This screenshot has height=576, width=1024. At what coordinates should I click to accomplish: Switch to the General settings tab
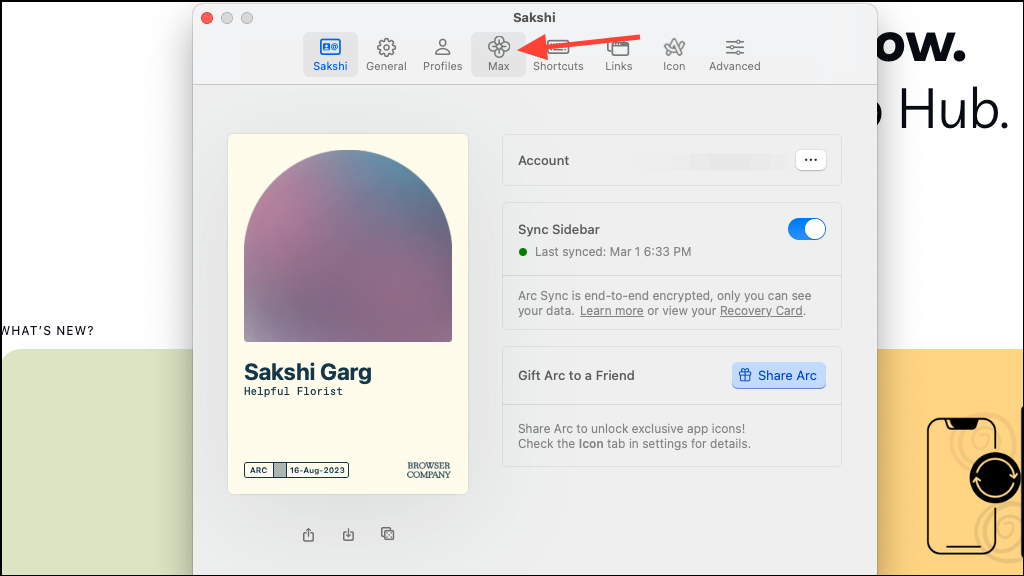(x=386, y=55)
